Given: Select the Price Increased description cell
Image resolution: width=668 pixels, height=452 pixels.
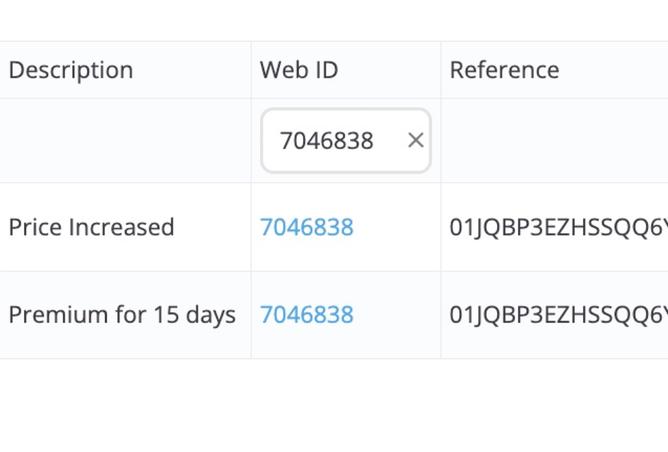Looking at the screenshot, I should click(92, 227).
